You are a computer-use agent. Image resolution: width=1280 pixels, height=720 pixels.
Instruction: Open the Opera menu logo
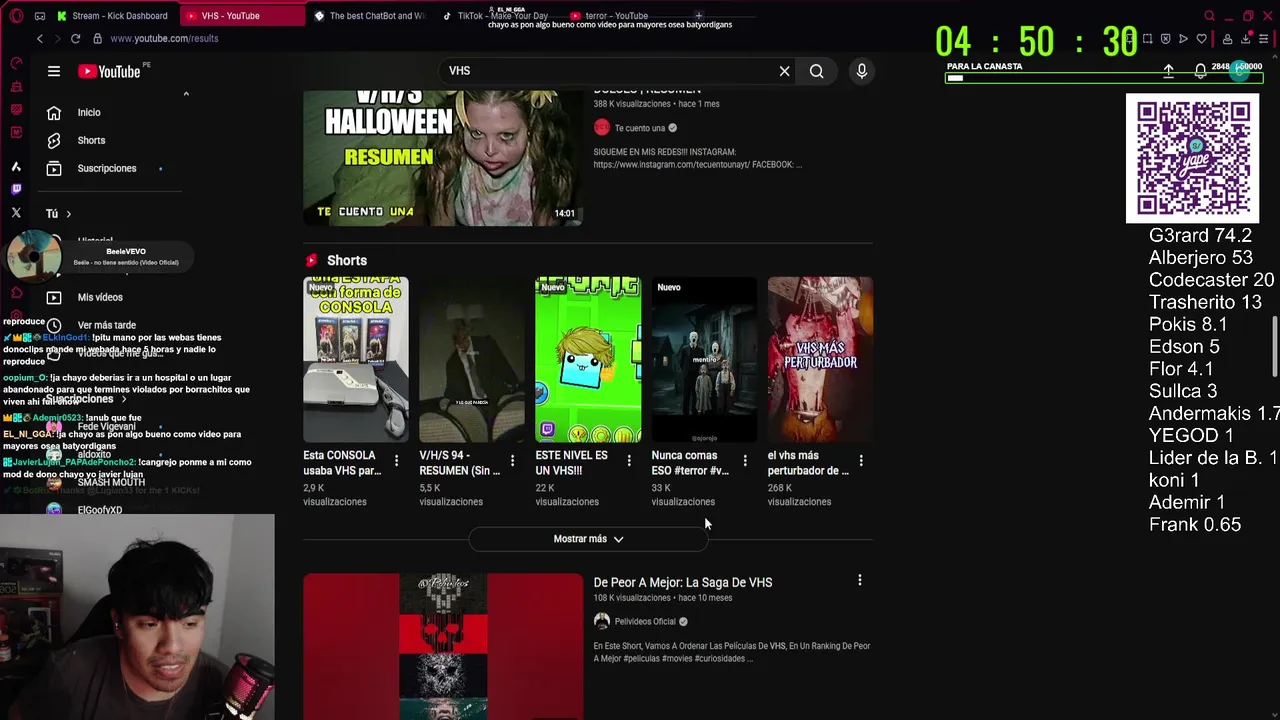pos(16,16)
